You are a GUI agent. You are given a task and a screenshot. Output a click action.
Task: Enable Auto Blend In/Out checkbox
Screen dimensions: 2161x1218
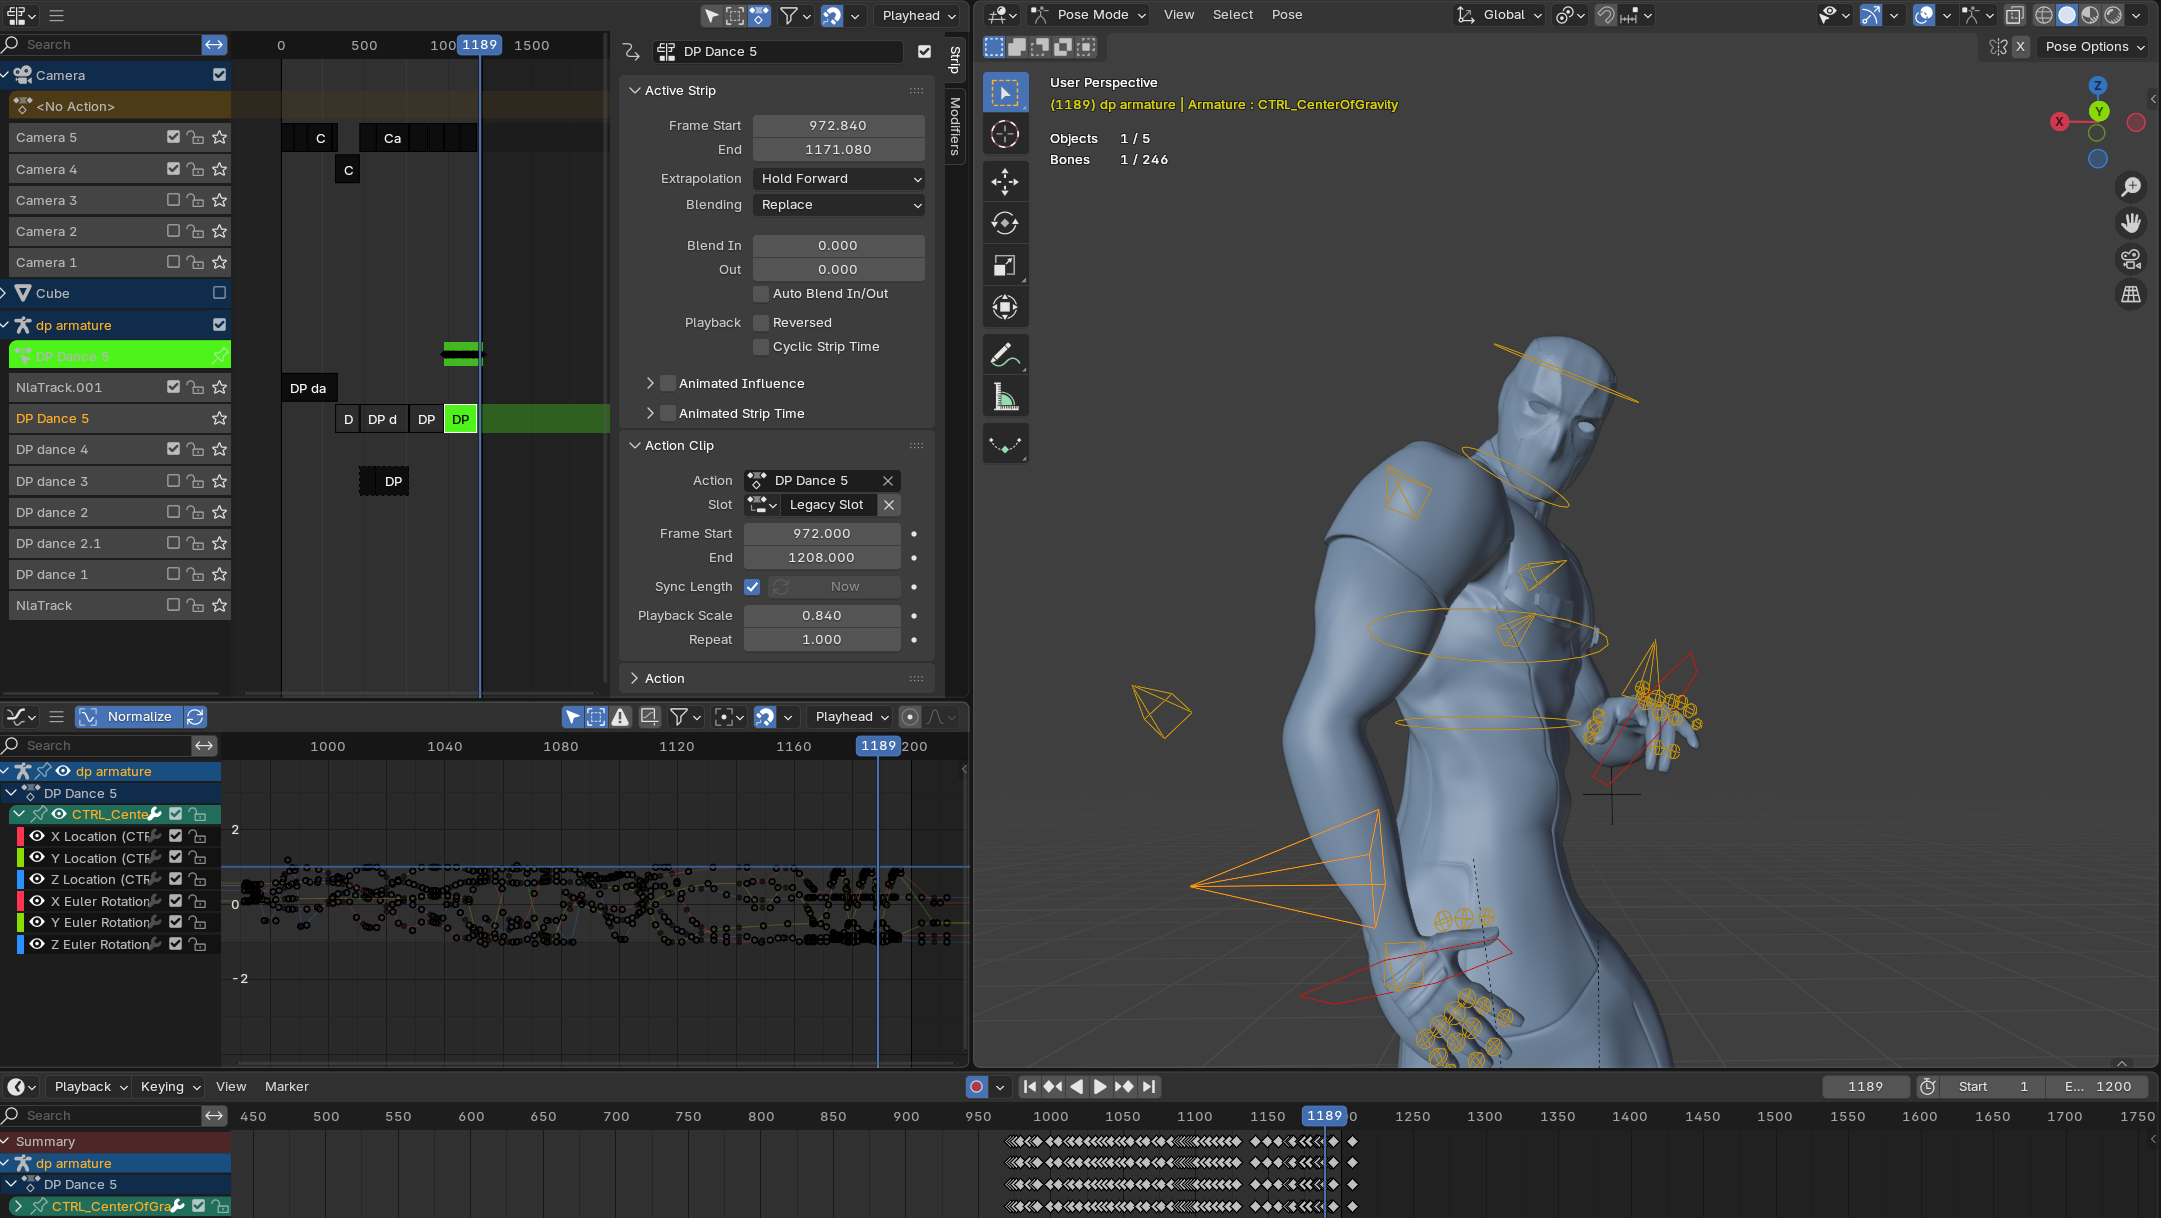click(761, 294)
